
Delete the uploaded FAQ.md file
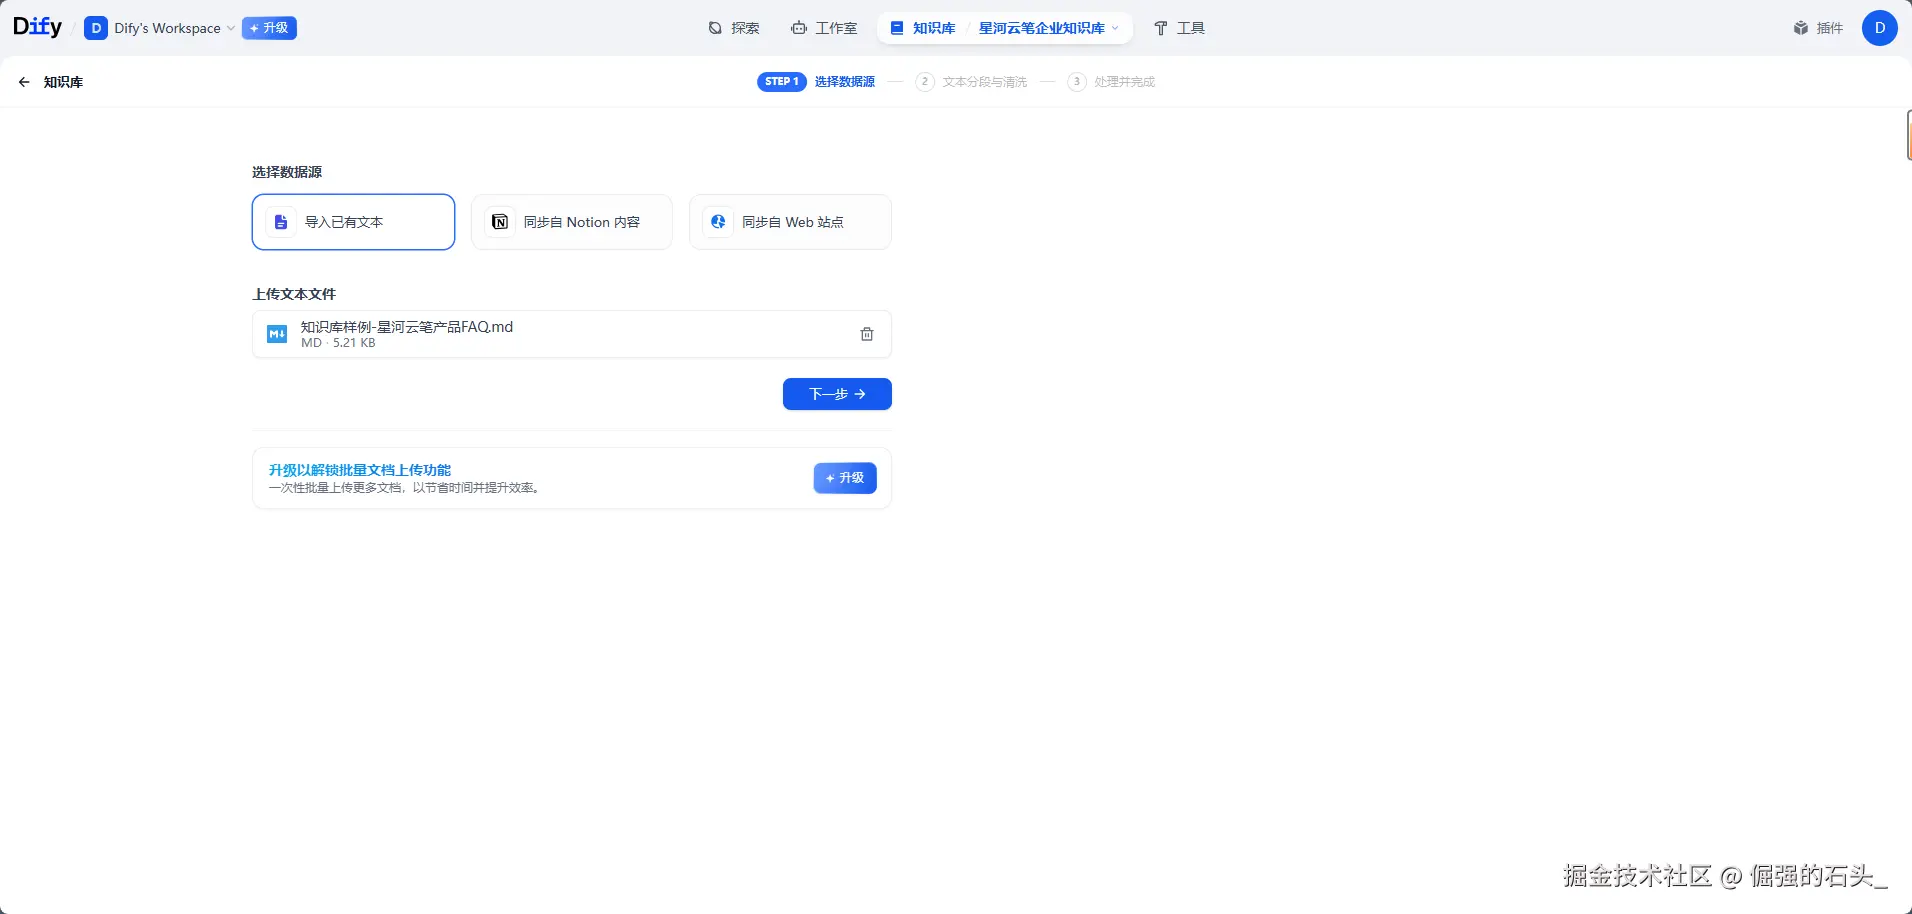click(x=867, y=334)
